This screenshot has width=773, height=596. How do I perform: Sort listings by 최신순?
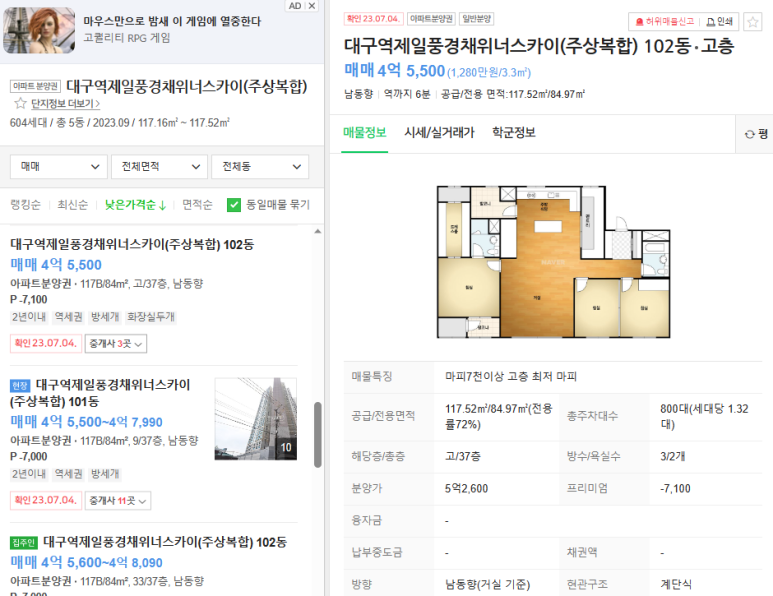tap(72, 205)
